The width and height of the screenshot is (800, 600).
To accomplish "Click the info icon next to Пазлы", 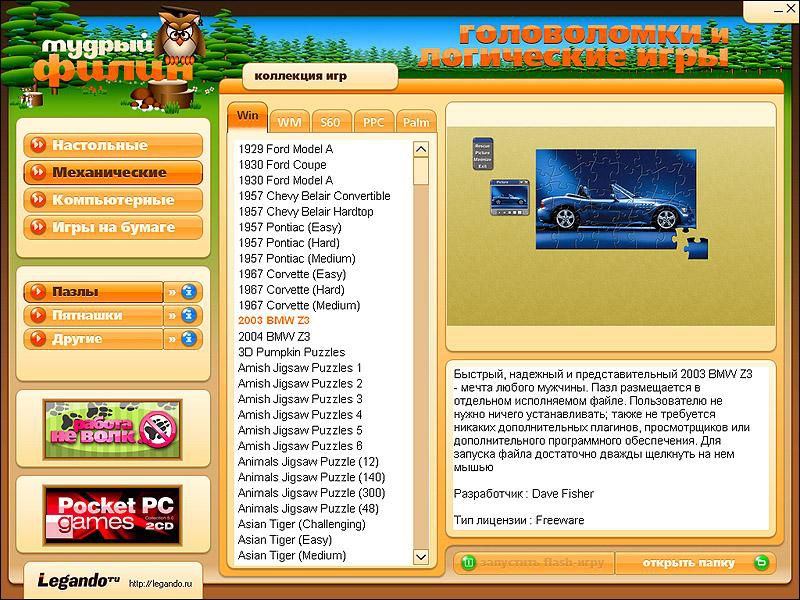I will (189, 292).
